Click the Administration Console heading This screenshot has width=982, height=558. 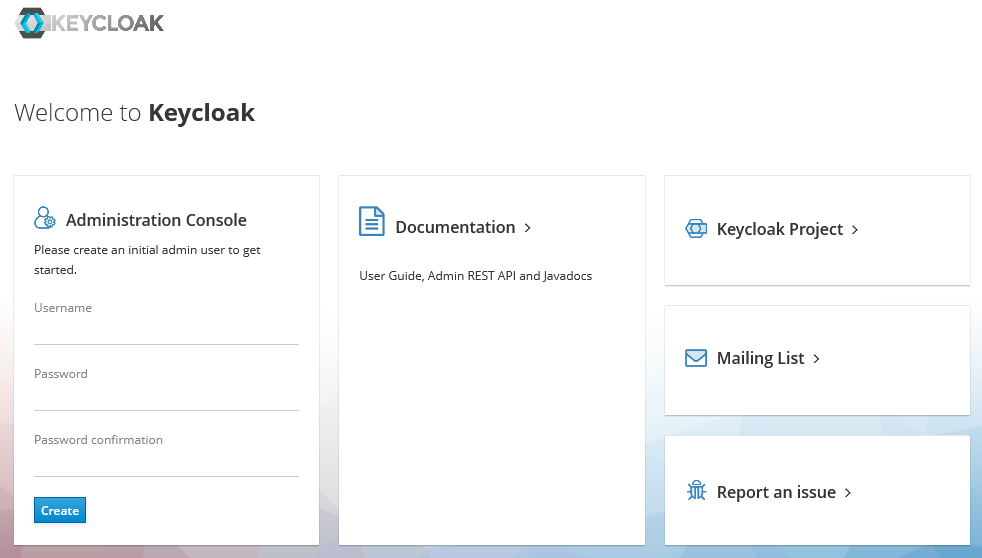point(156,220)
